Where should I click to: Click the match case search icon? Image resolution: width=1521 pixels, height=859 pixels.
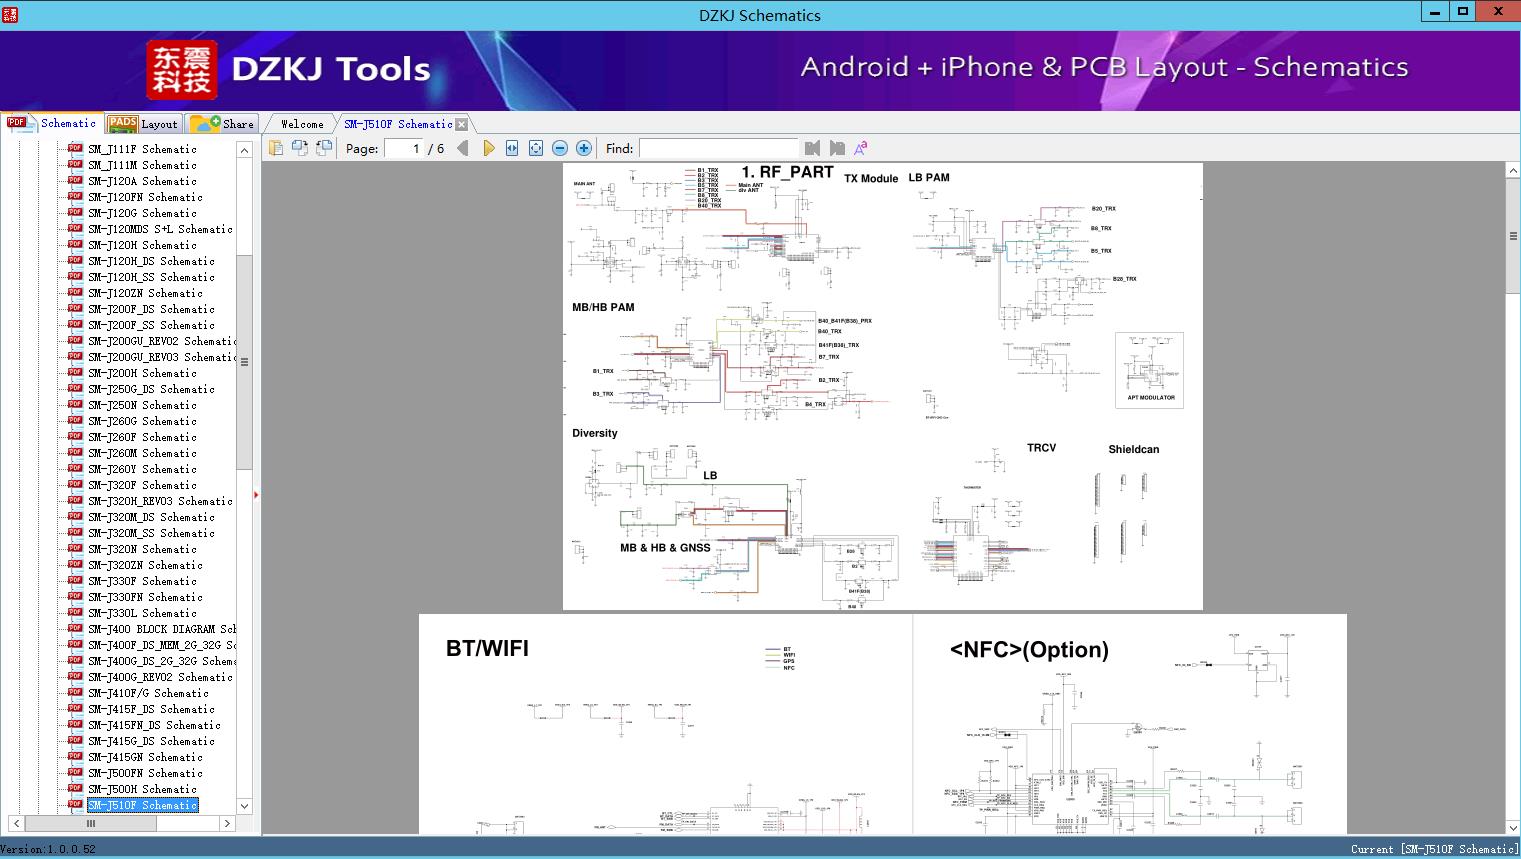pyautogui.click(x=860, y=148)
